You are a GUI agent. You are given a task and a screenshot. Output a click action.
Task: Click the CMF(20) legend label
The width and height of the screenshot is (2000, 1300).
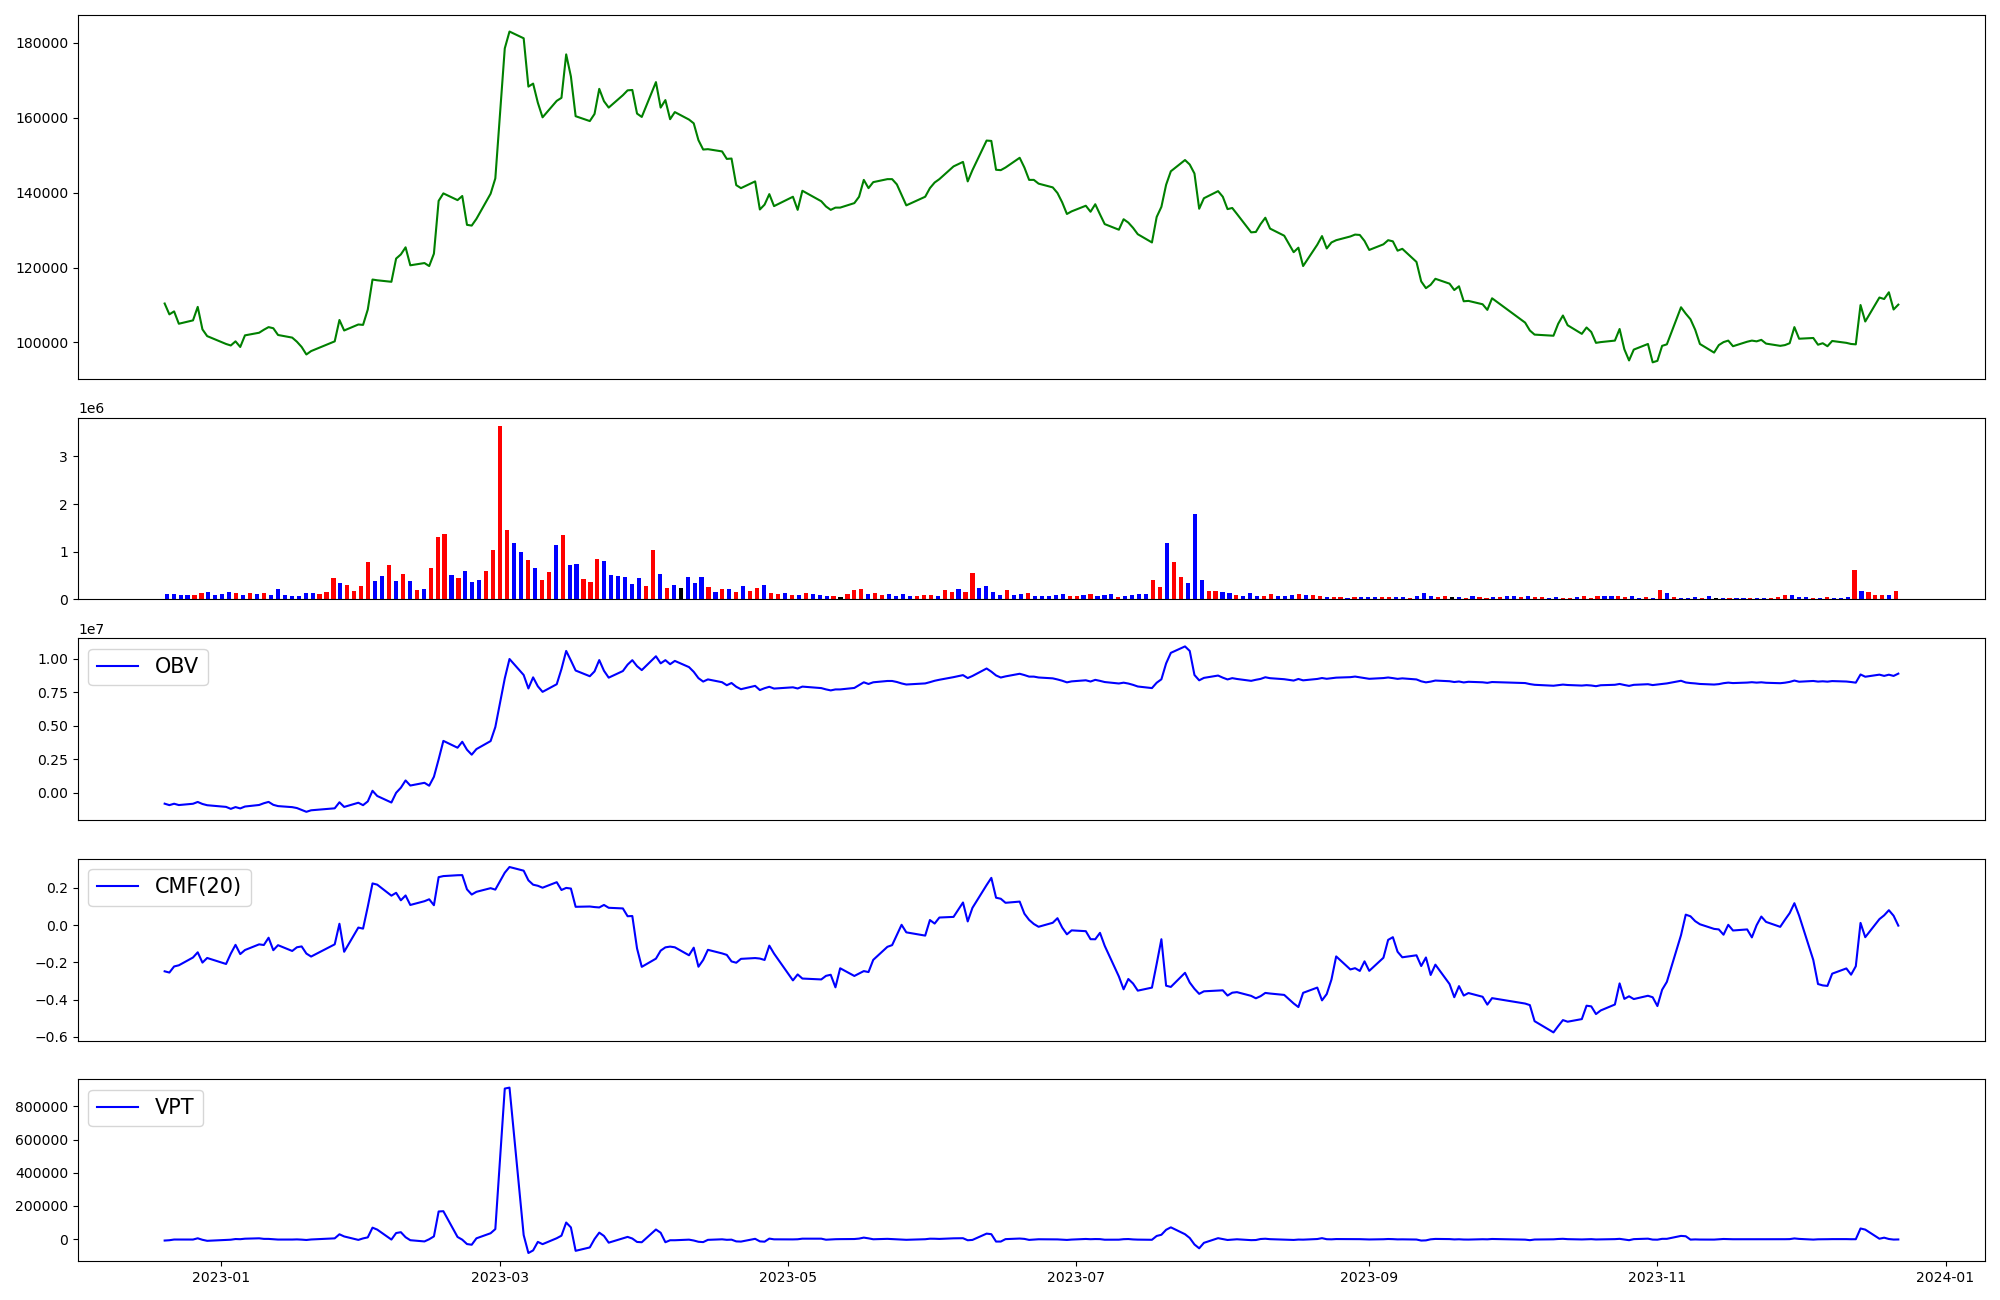[197, 886]
